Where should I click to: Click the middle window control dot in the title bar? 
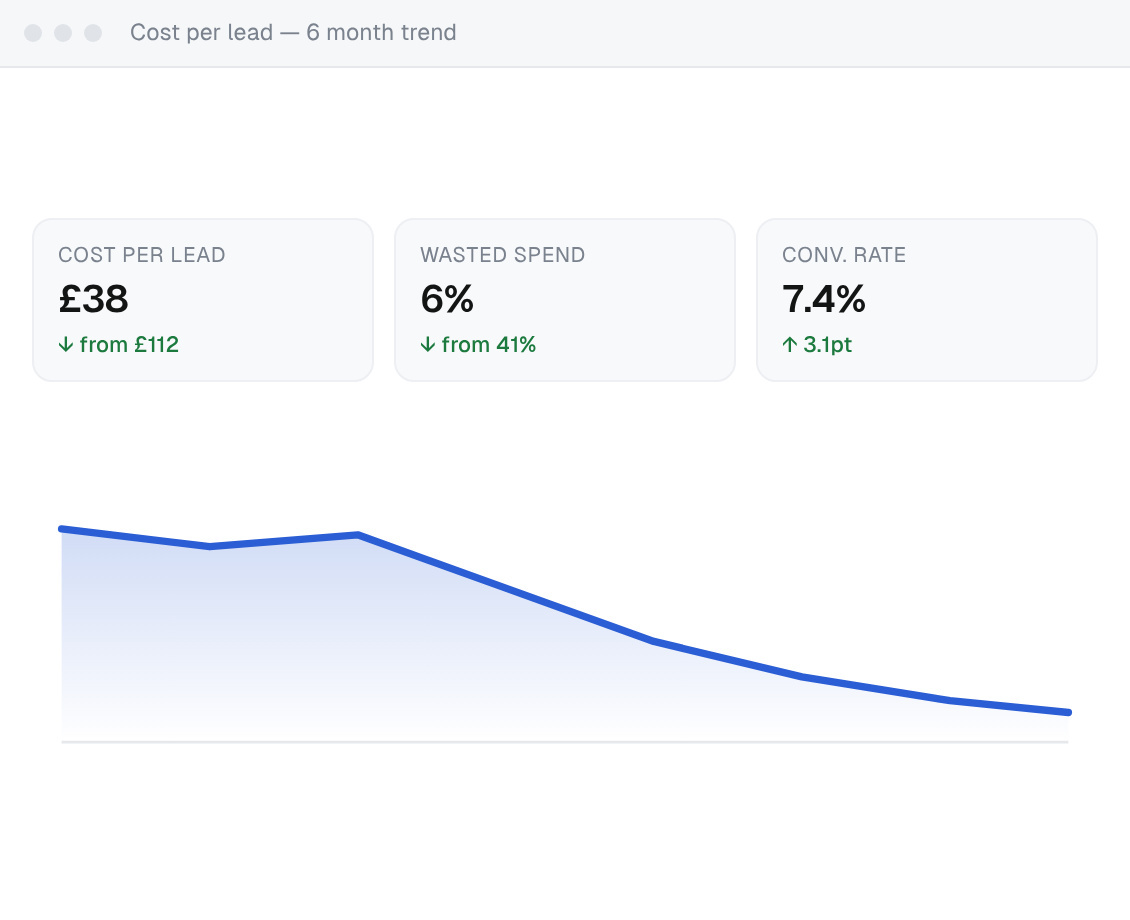coord(63,33)
